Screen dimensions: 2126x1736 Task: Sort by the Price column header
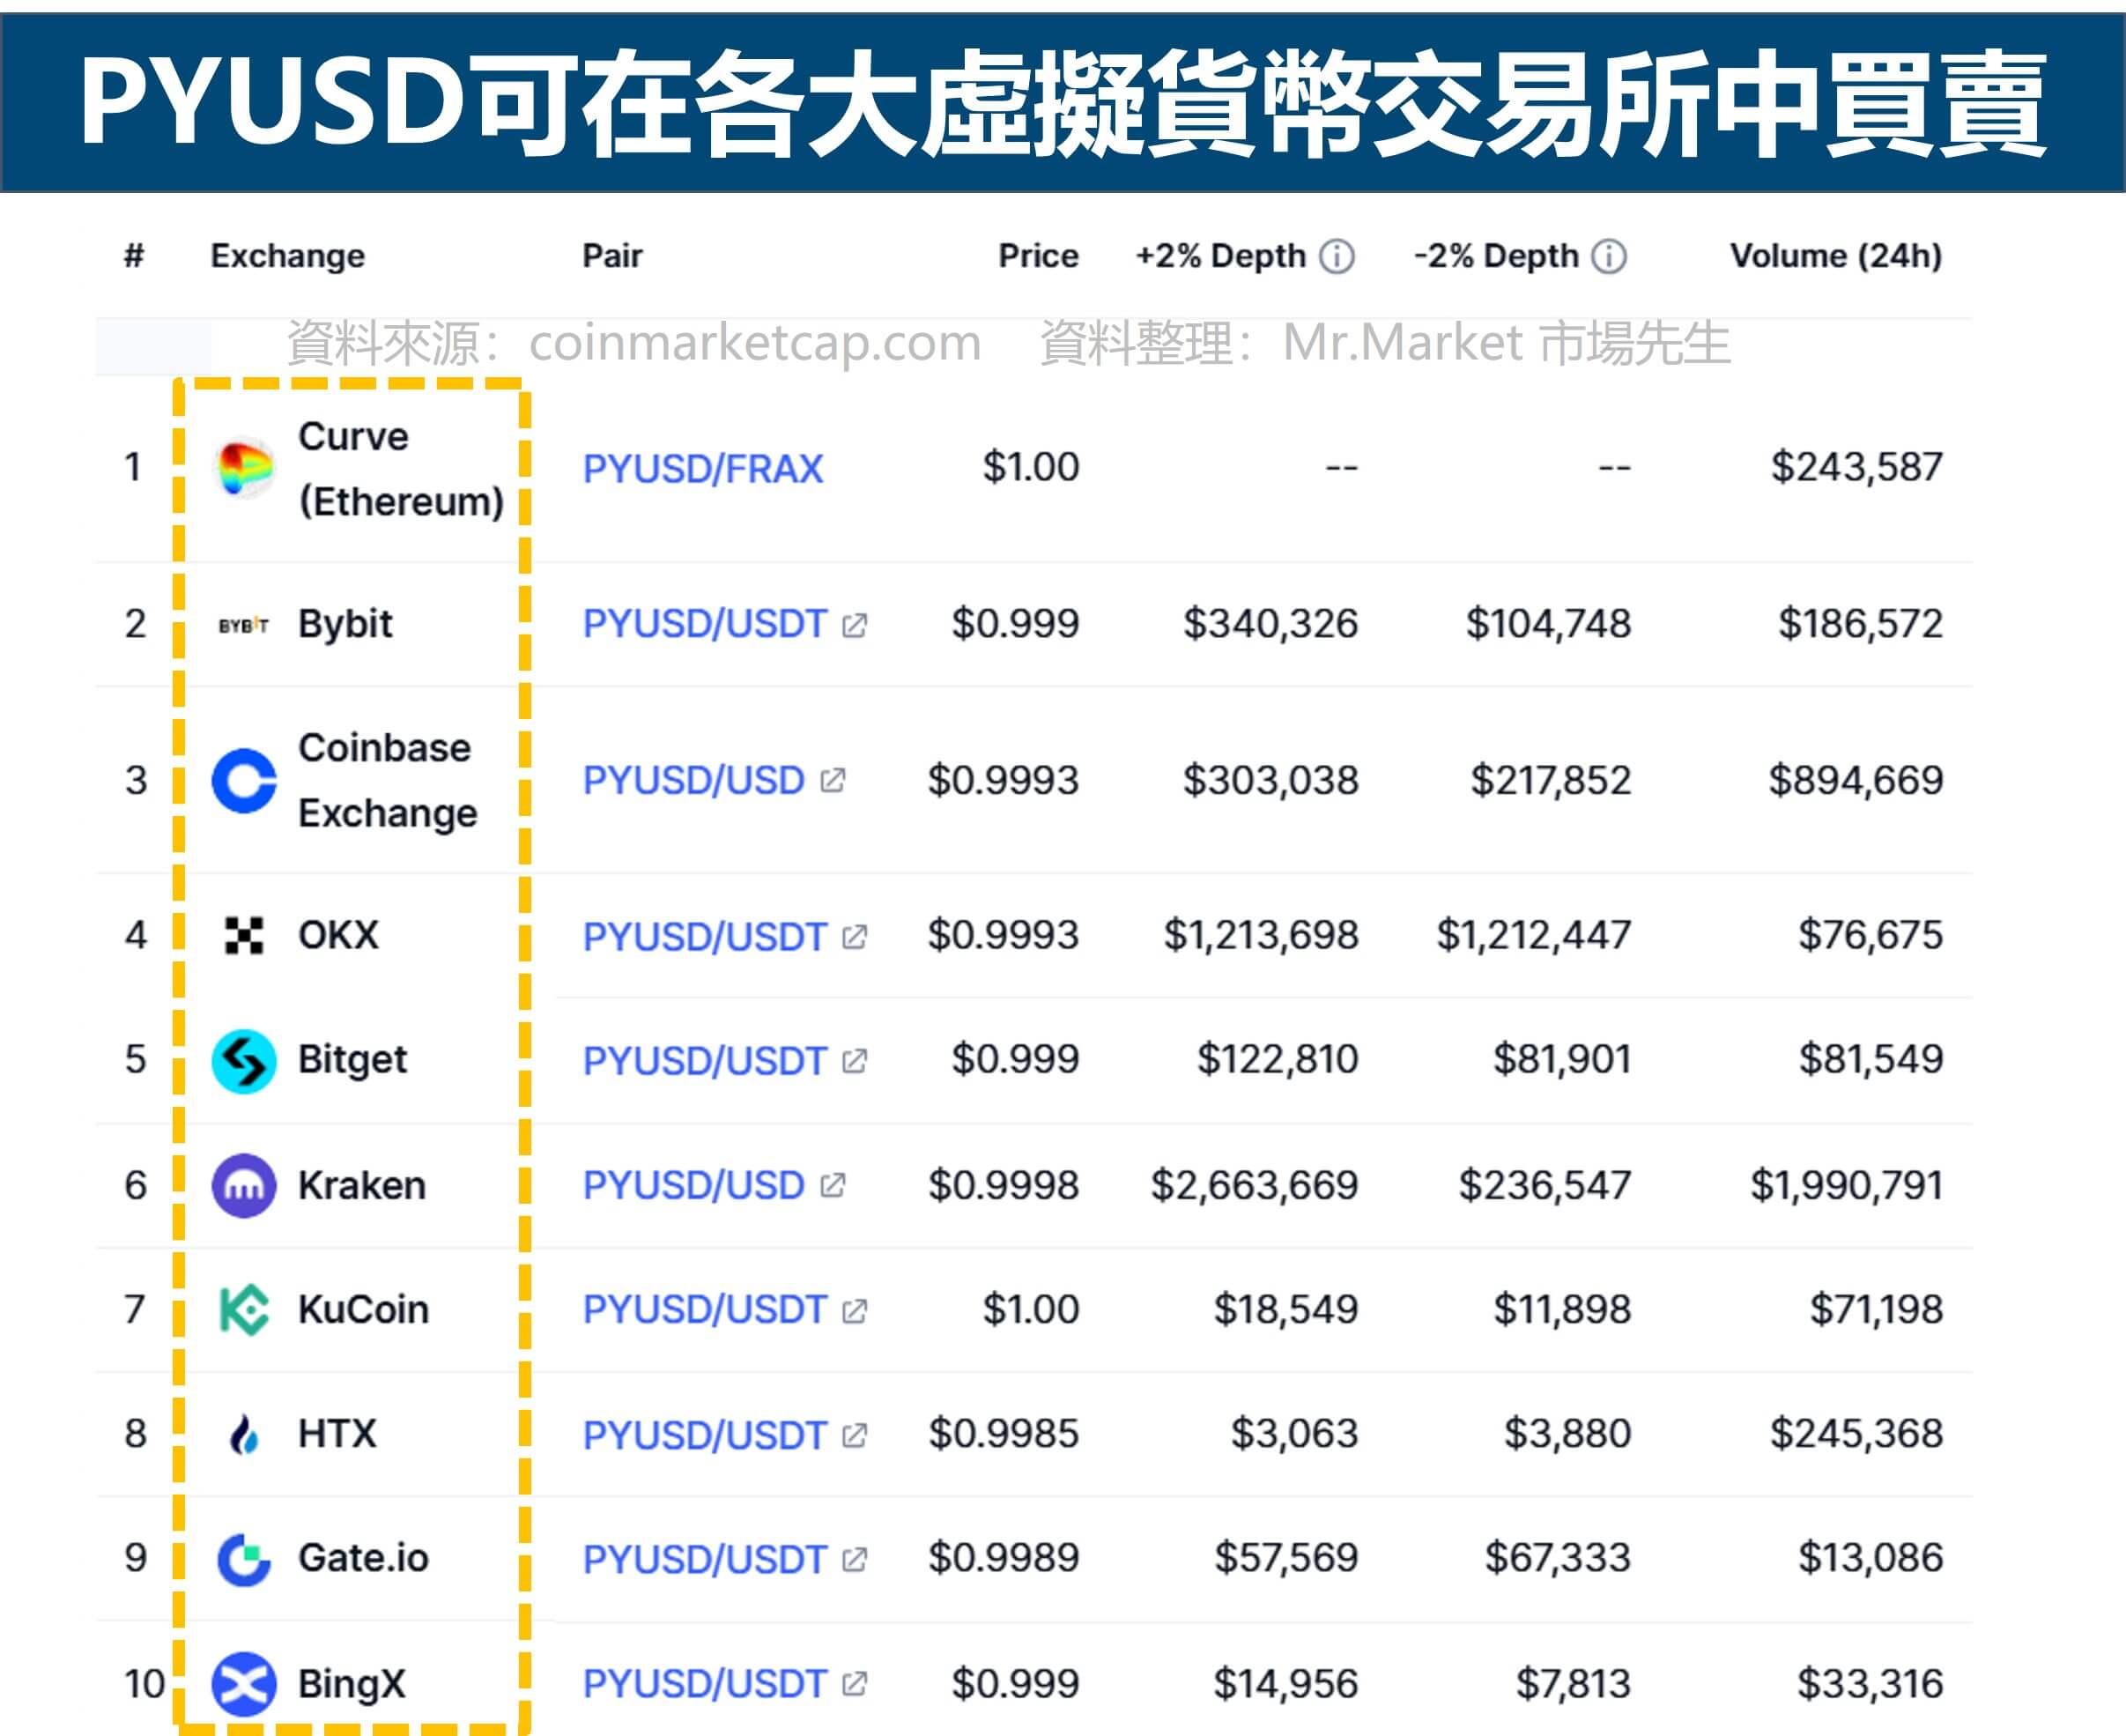pos(1037,256)
